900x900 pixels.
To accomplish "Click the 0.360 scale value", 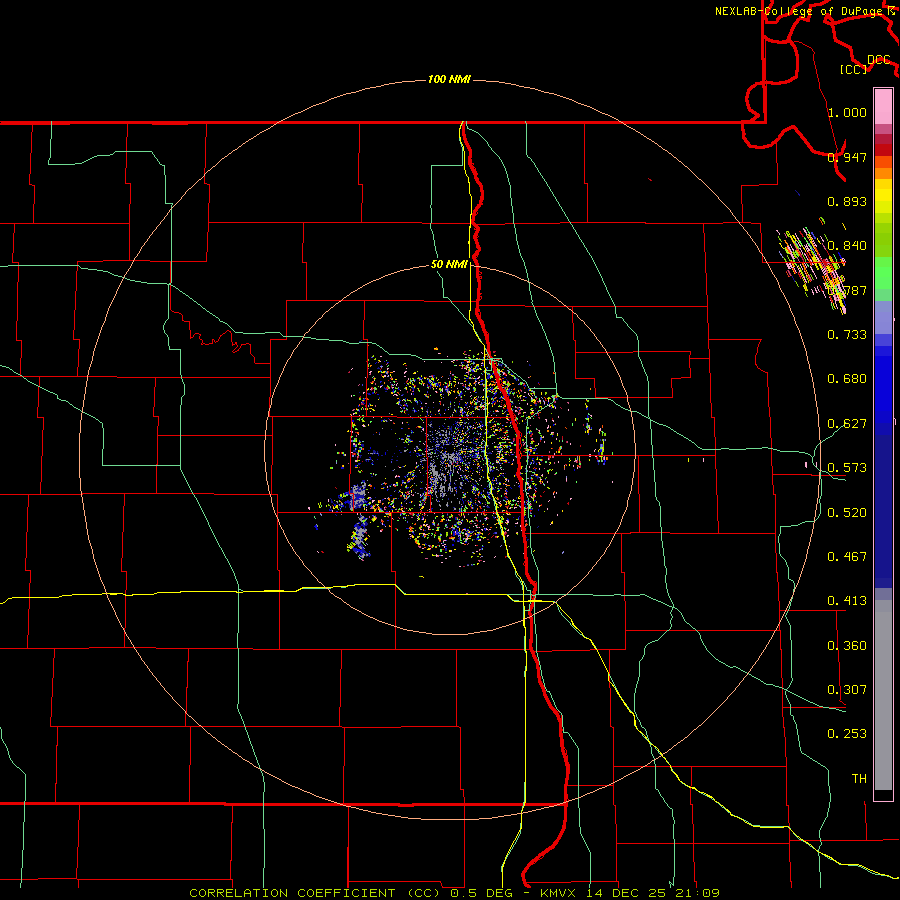I will (847, 646).
